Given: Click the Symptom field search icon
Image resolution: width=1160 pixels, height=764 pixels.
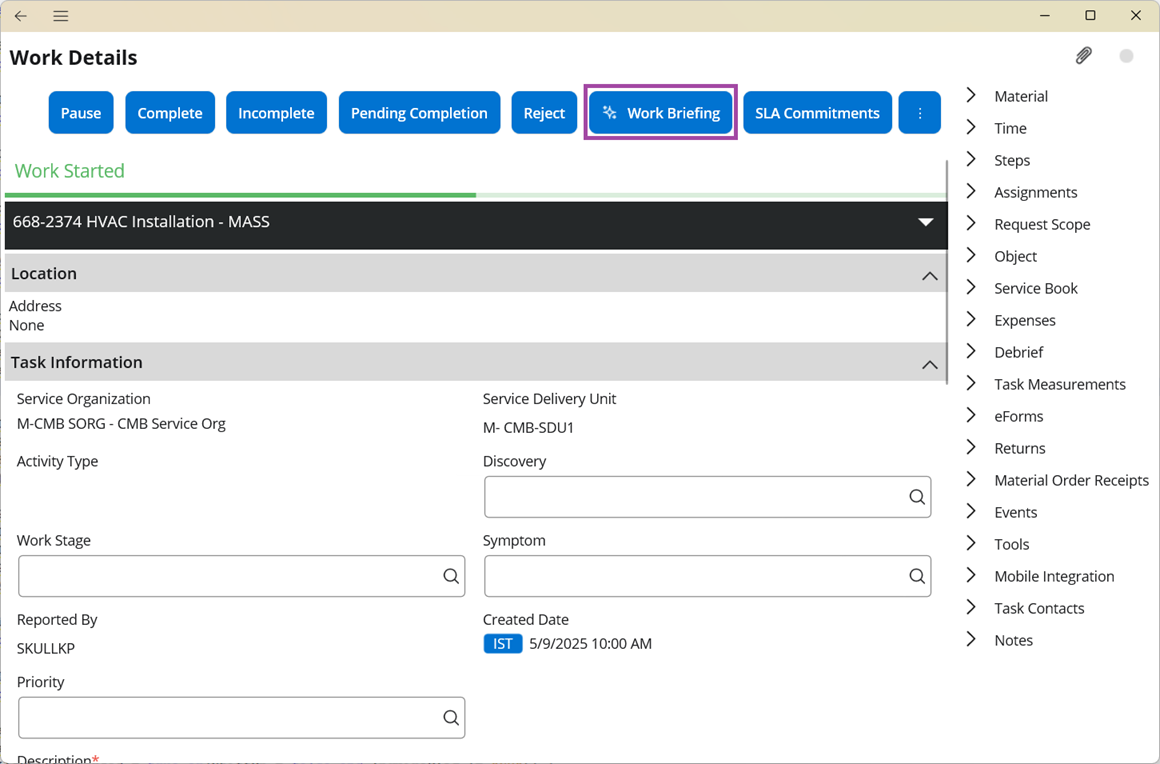Looking at the screenshot, I should point(916,576).
